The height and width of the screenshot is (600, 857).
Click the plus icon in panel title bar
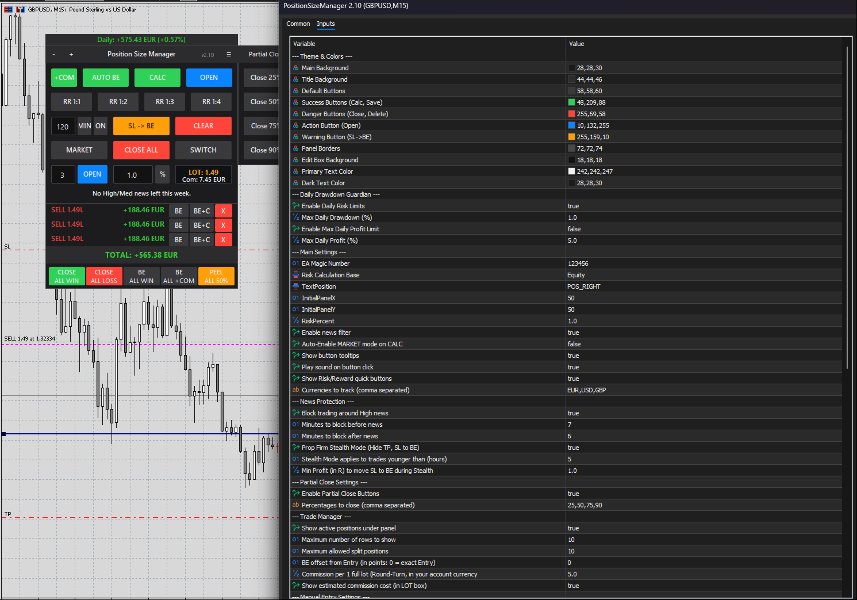(x=71, y=55)
